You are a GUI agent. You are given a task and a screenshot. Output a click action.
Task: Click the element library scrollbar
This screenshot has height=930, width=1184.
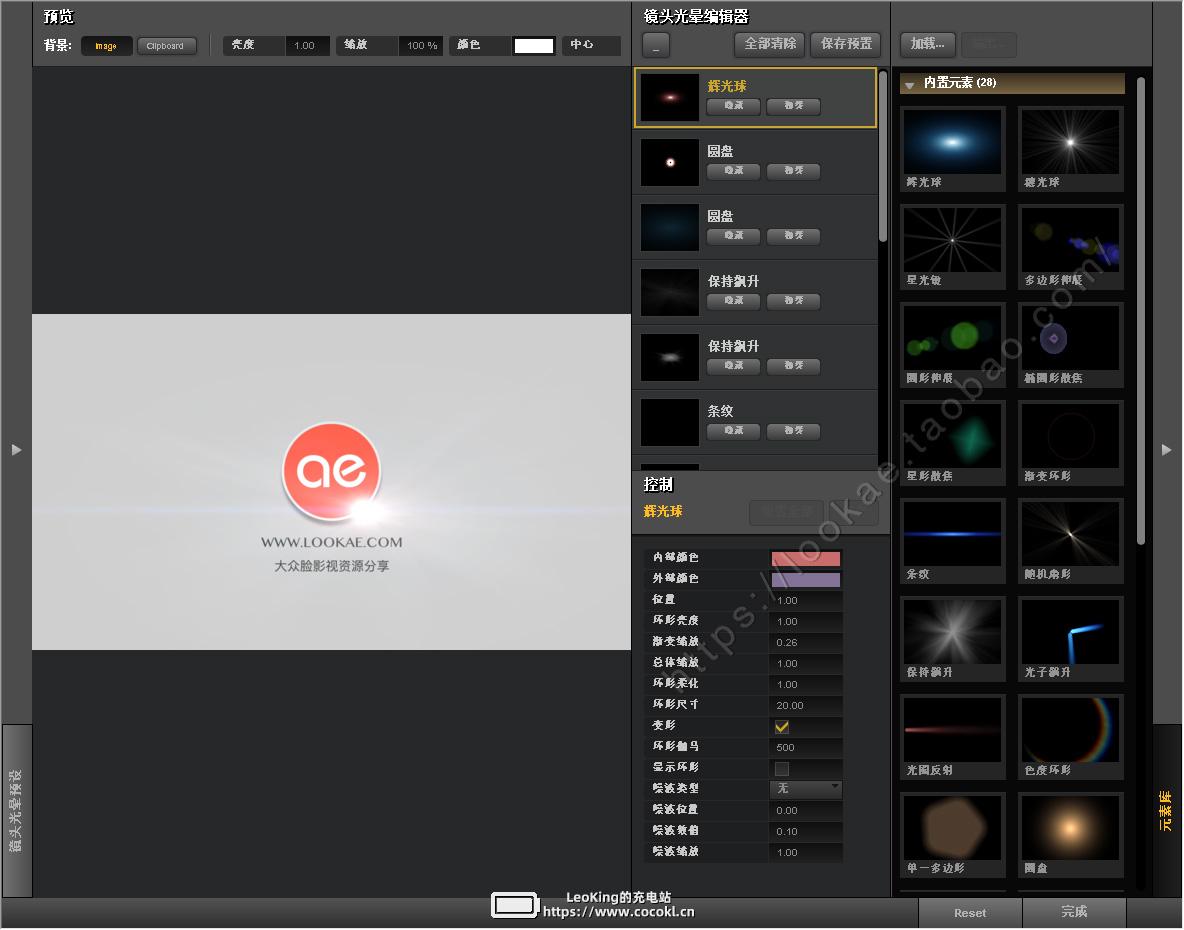(1140, 310)
